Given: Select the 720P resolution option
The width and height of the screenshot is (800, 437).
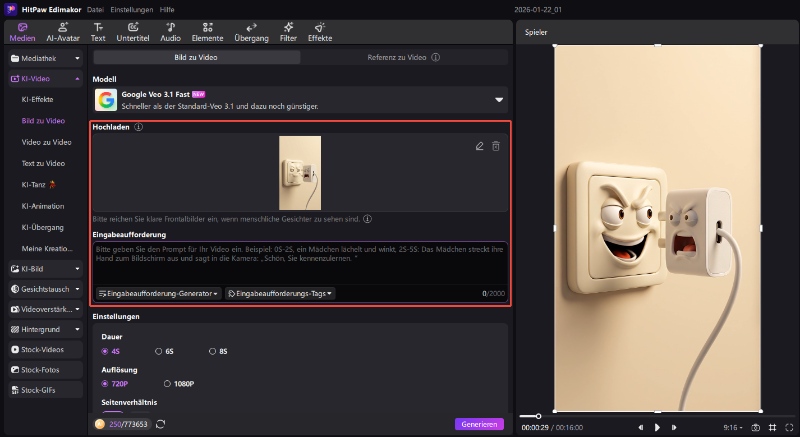Looking at the screenshot, I should [x=115, y=384].
